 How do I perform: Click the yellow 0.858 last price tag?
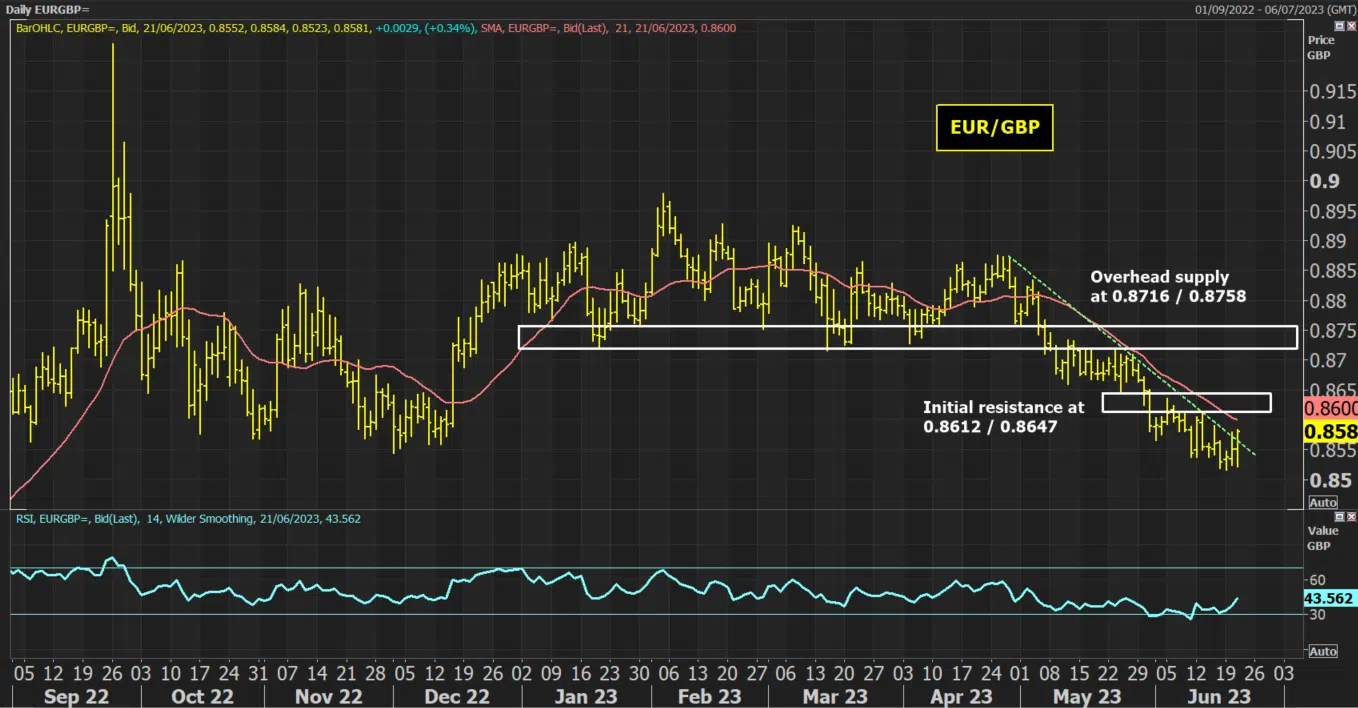point(1332,432)
